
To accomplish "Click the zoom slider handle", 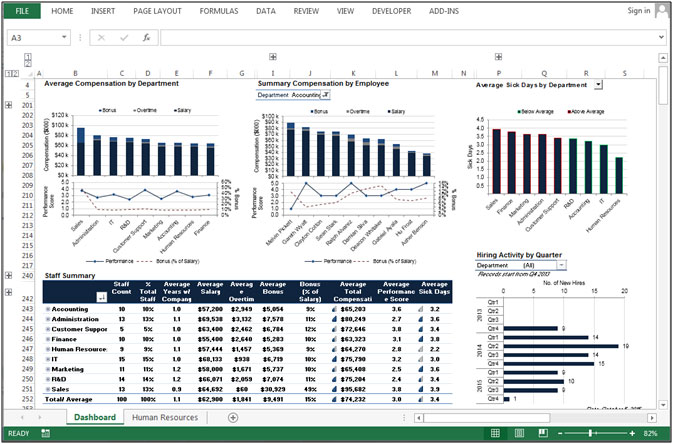I will coord(591,433).
